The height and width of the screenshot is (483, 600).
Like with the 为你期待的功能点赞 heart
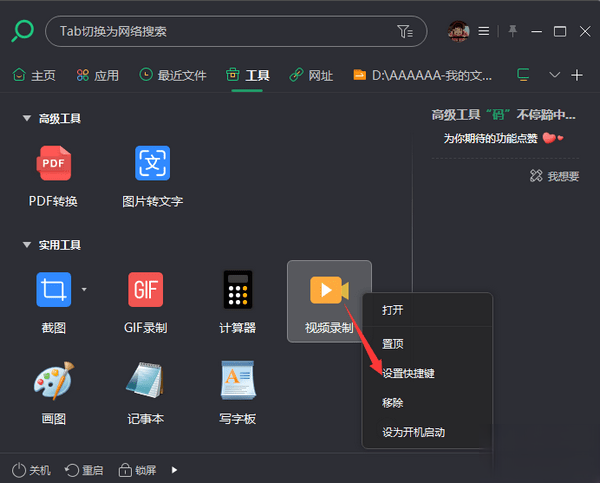(x=553, y=138)
